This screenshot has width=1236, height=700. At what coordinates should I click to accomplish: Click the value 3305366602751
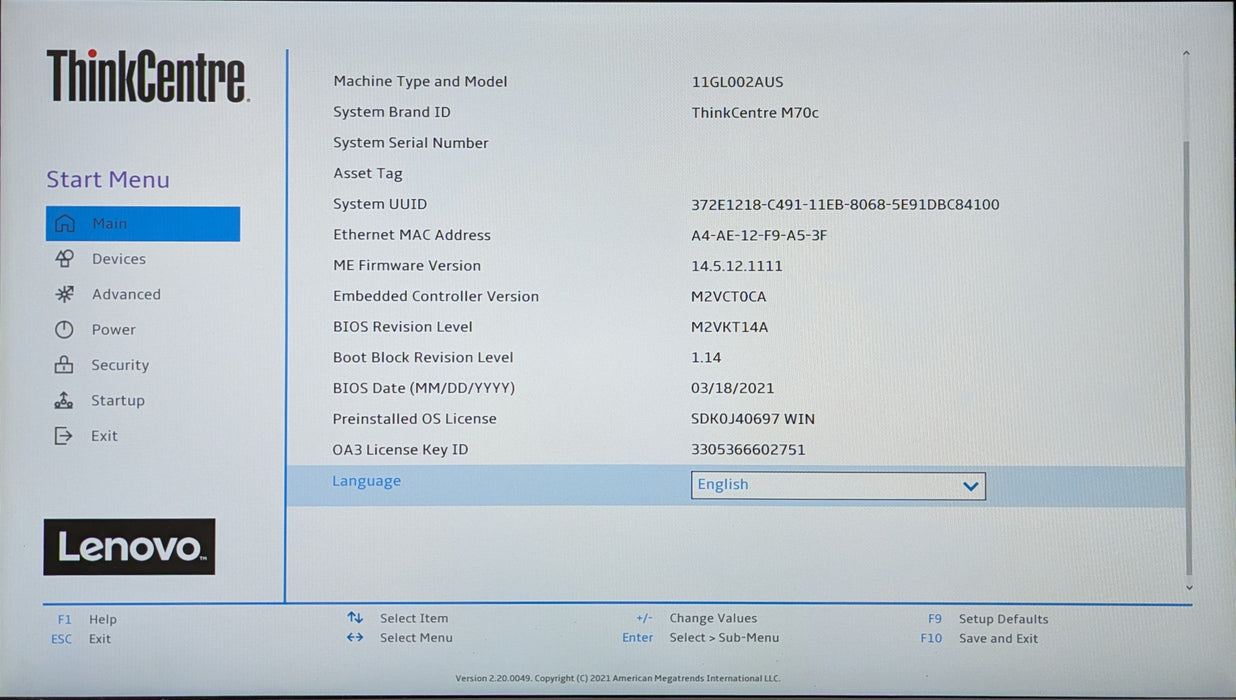[748, 450]
